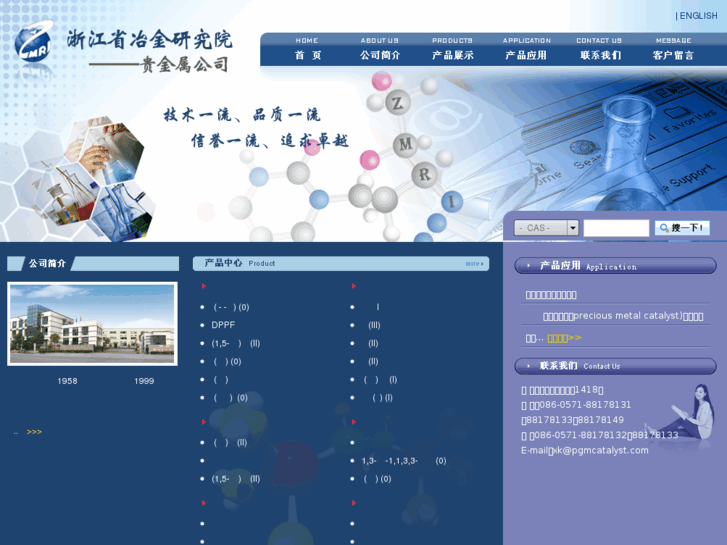
Task: Open the PRODUCTS 产品展示 menu item
Action: coord(453,49)
